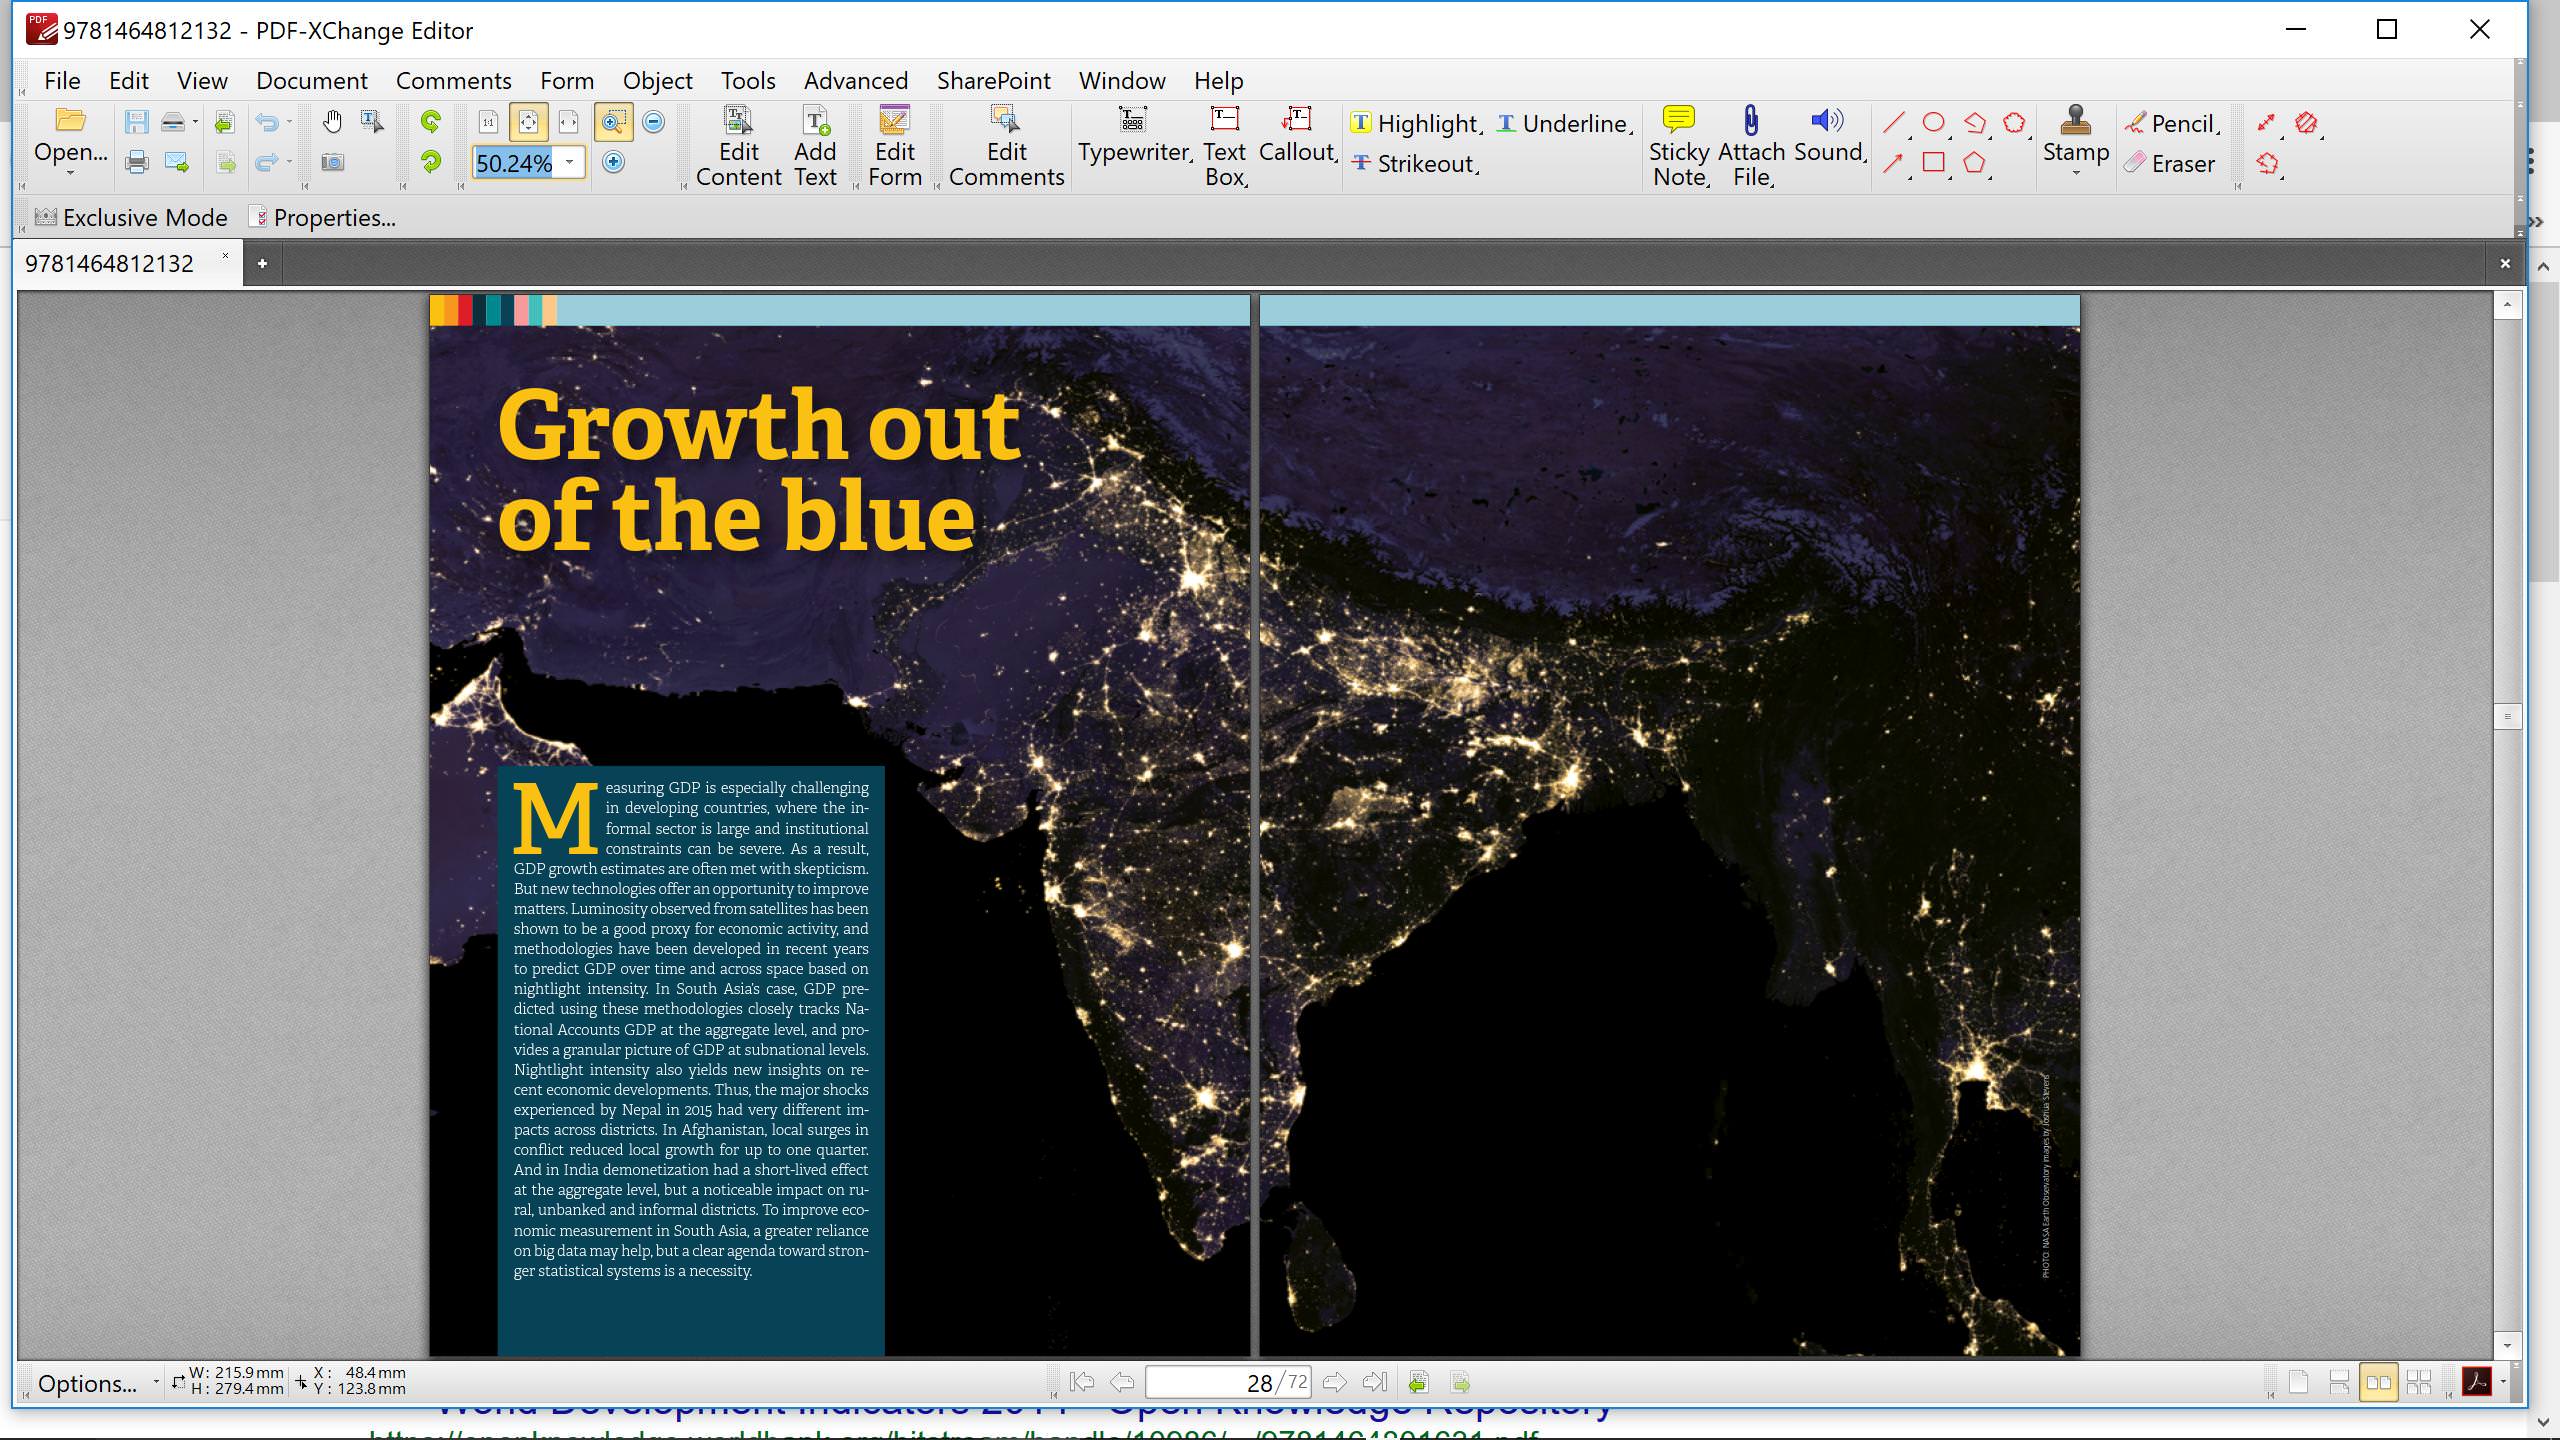Toggle Exclusive Mode

[131, 217]
